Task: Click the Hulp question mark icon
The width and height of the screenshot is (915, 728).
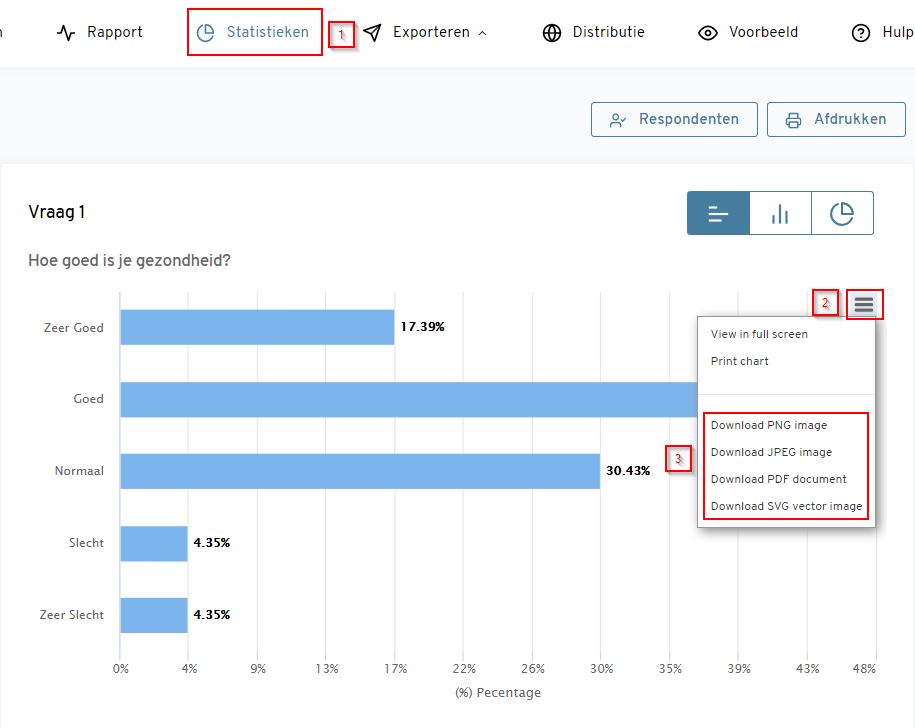Action: click(x=861, y=32)
